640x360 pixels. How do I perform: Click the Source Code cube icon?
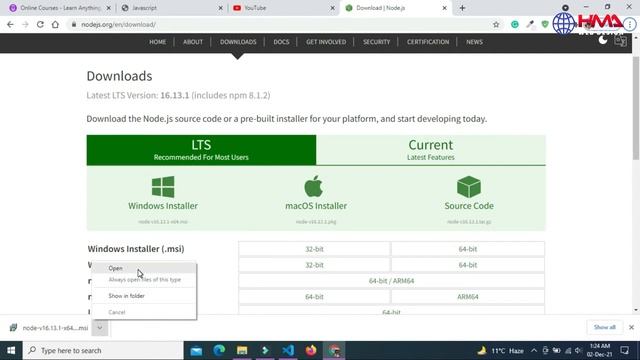pyautogui.click(x=469, y=187)
